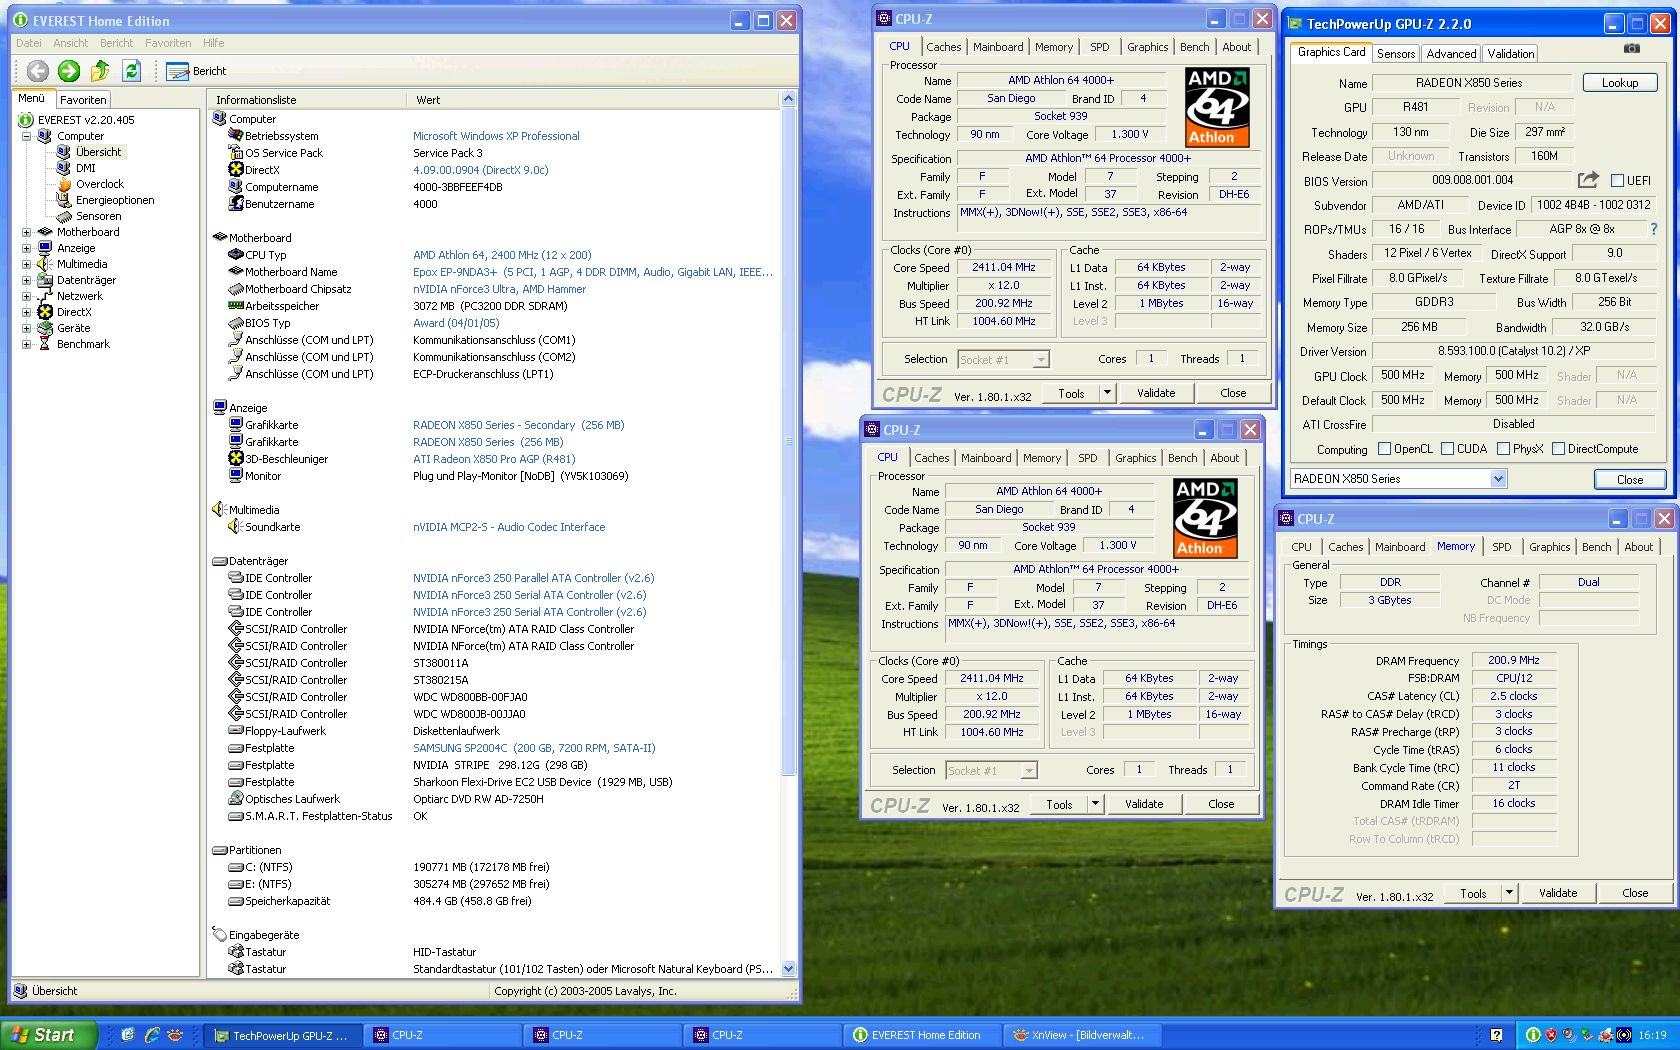Open the Favoriten menu in EVEREST
Image resolution: width=1680 pixels, height=1050 pixels.
tap(168, 43)
